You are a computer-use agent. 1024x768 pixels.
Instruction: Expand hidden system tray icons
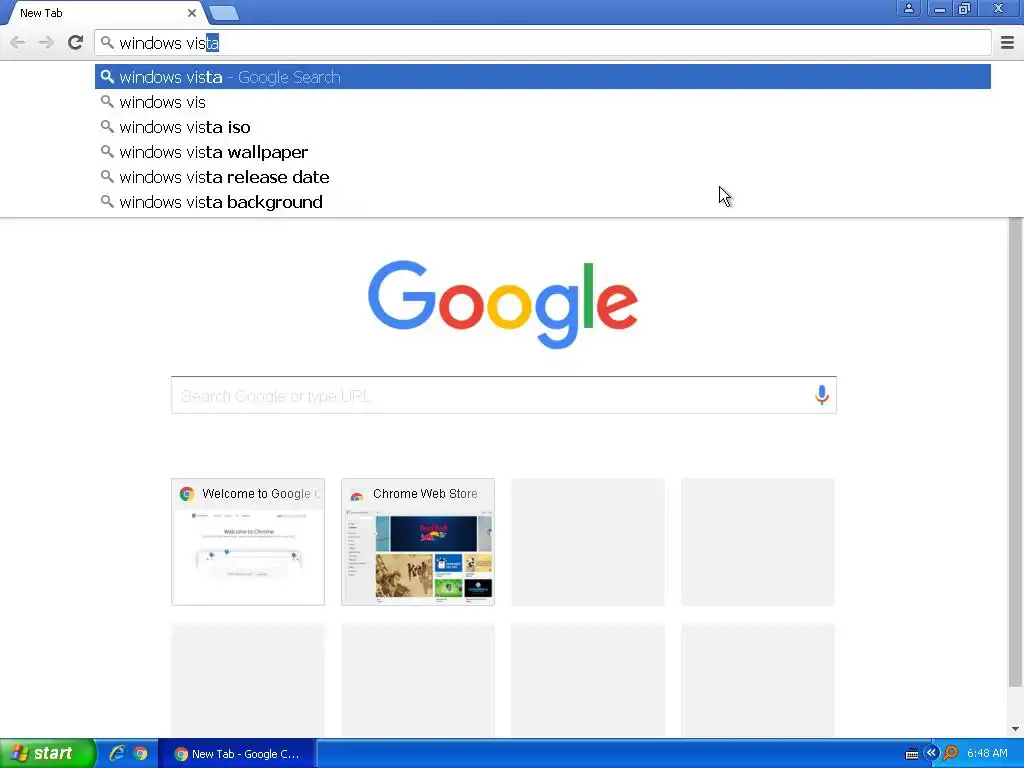pyautogui.click(x=931, y=753)
